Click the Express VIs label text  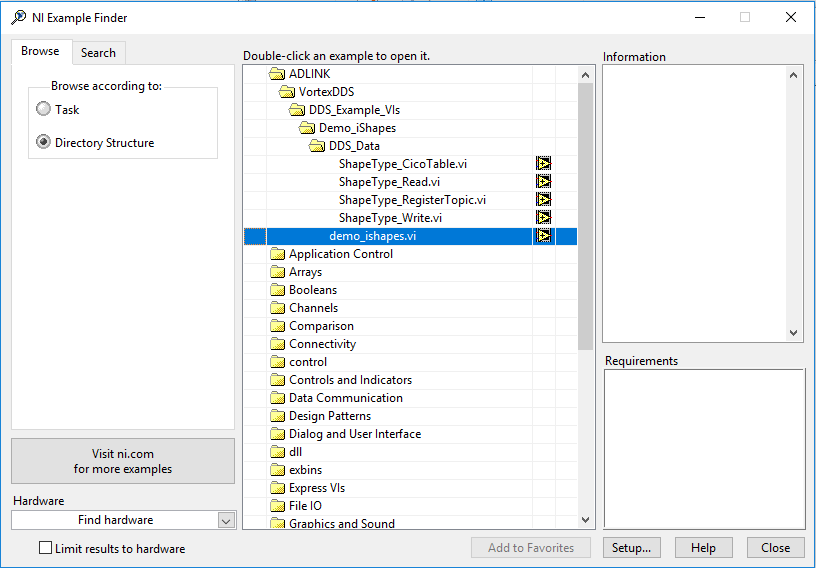[317, 488]
